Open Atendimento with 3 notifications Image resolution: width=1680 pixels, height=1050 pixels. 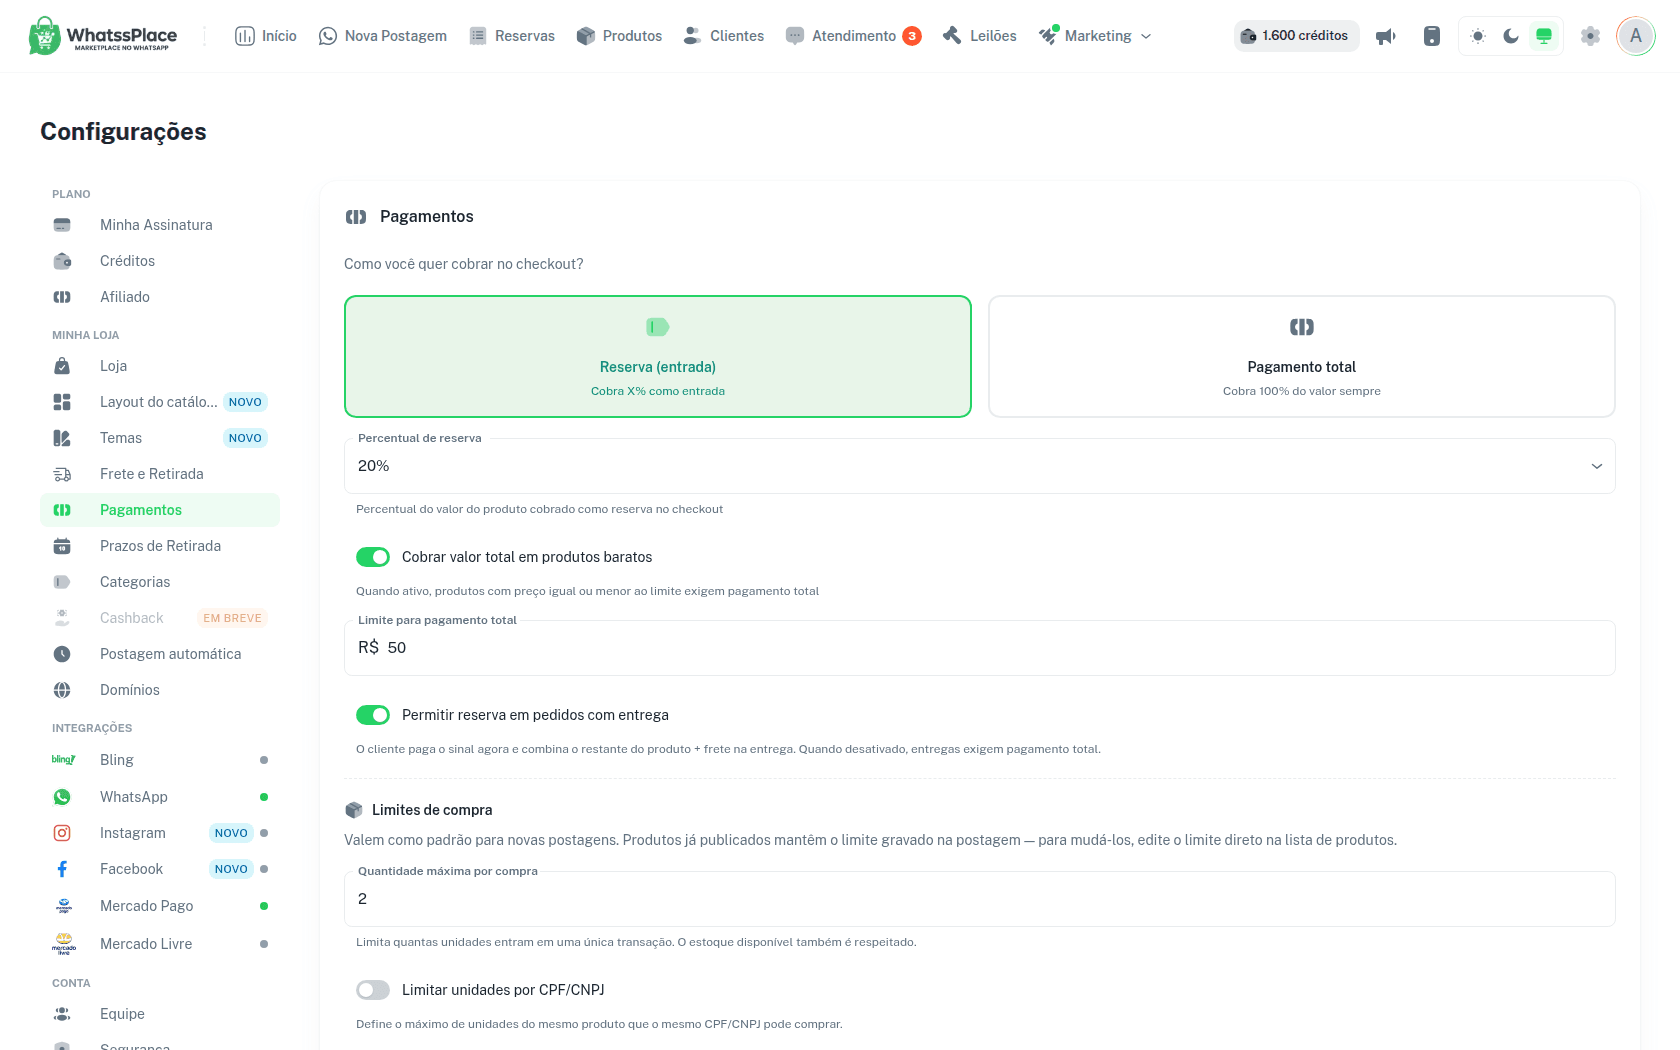point(854,36)
